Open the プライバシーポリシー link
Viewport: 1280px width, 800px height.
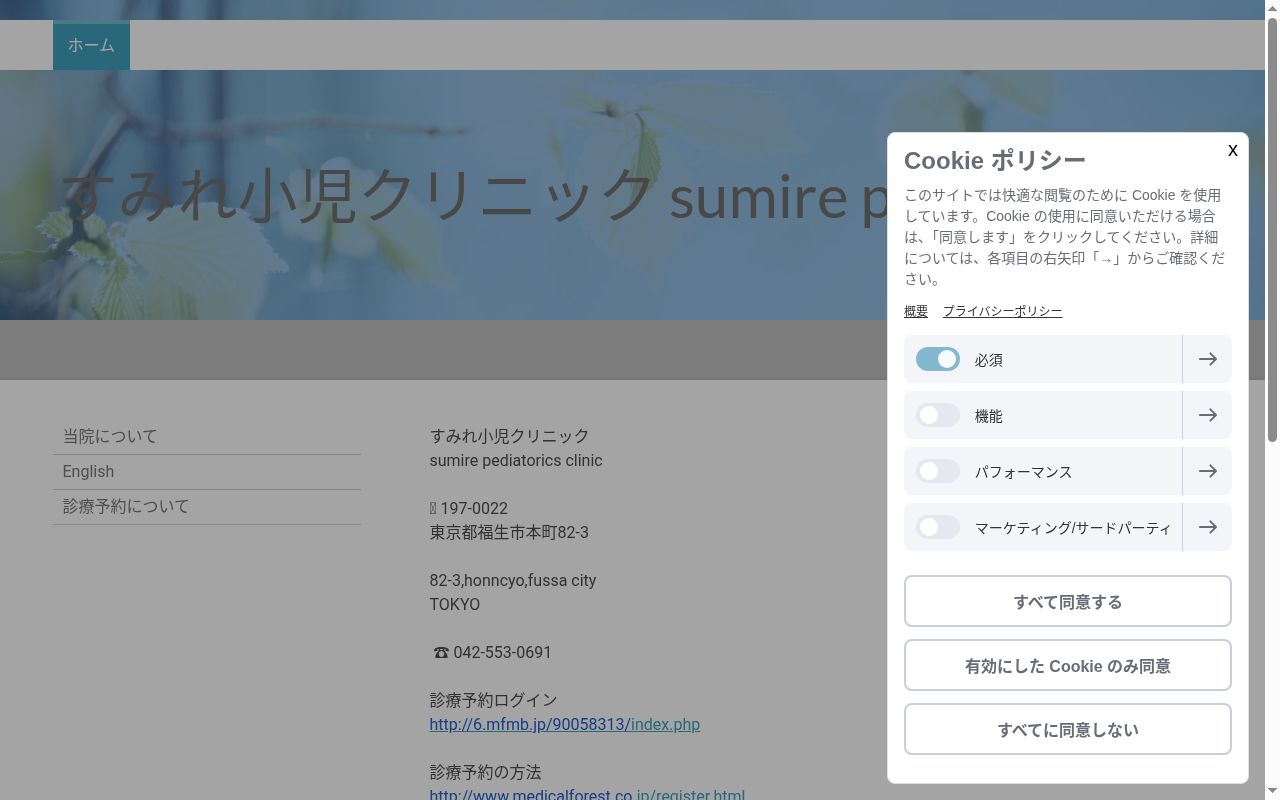tap(1002, 311)
